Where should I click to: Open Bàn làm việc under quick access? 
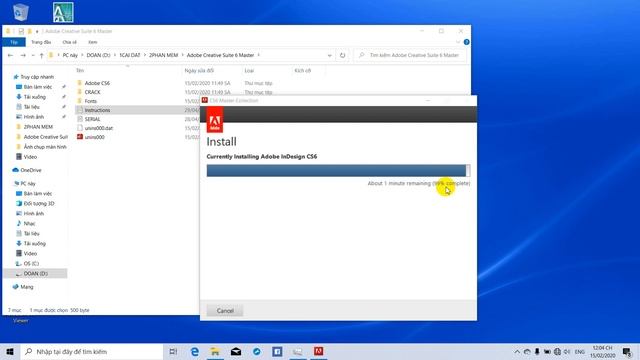point(38,87)
